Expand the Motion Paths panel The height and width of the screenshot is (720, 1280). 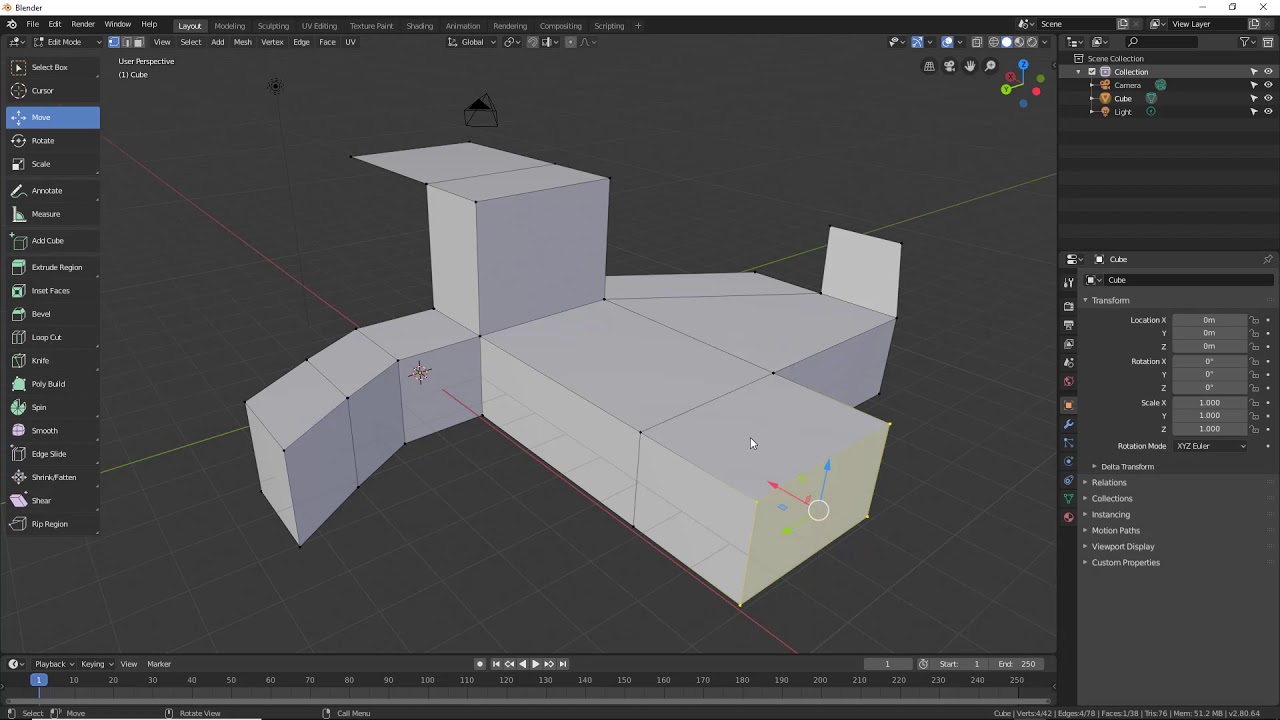click(x=1115, y=531)
